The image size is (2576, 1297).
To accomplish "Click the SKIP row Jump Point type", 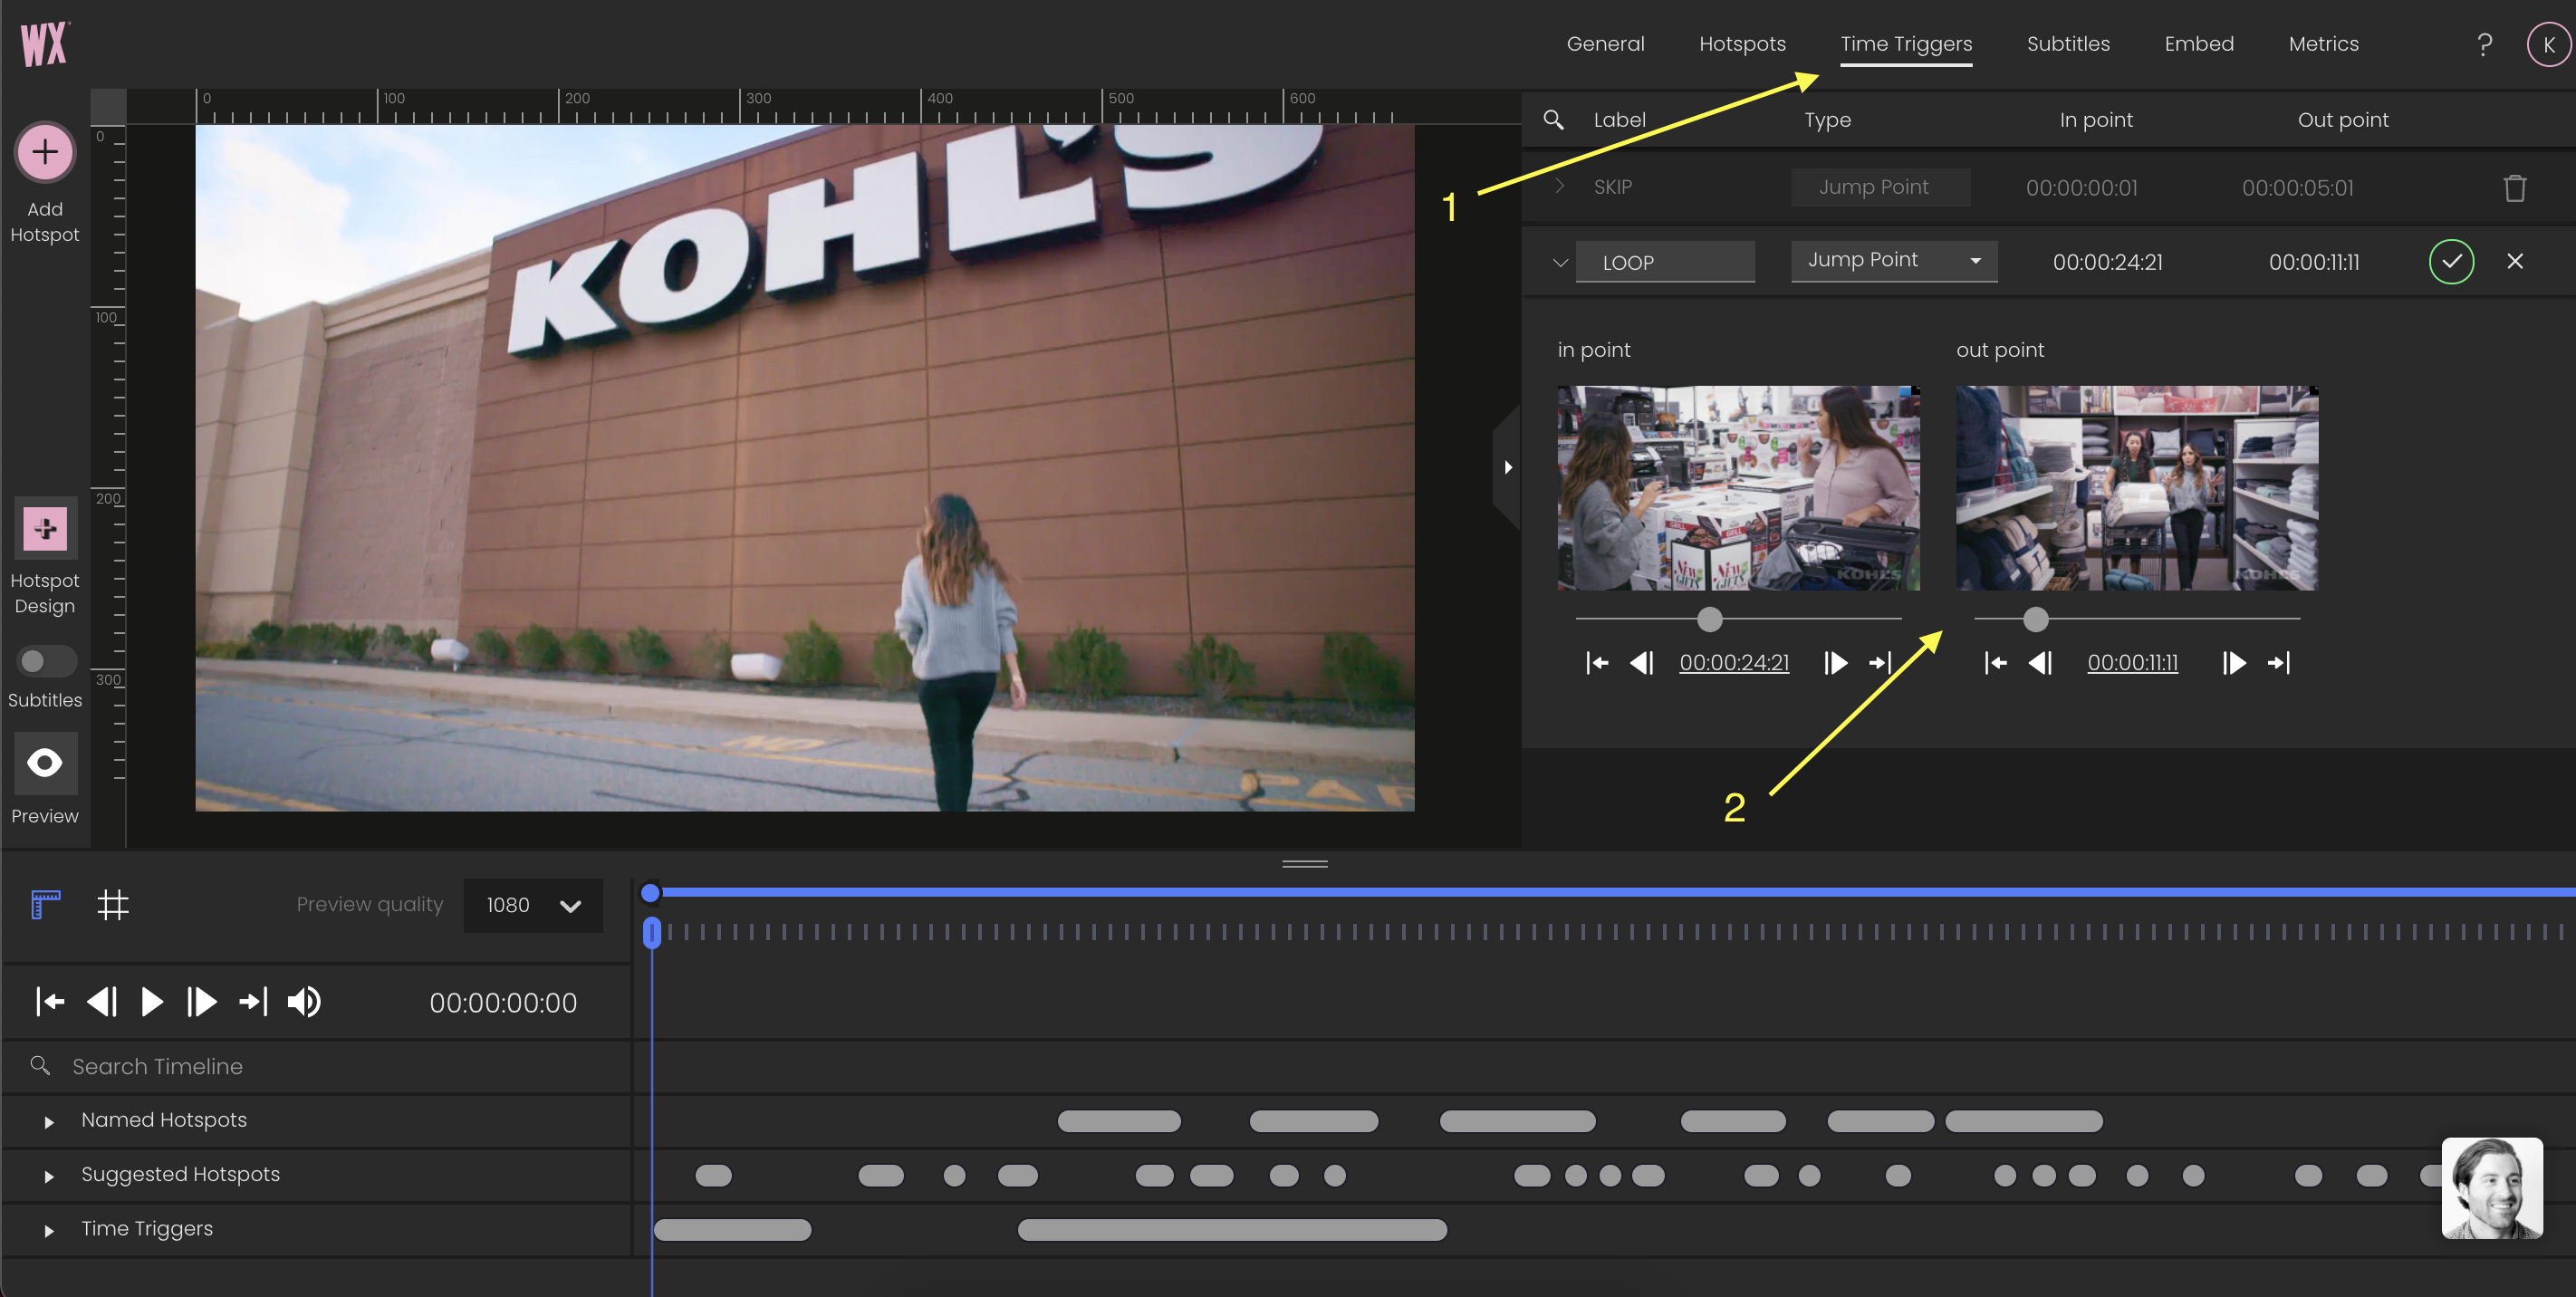I will (1880, 187).
